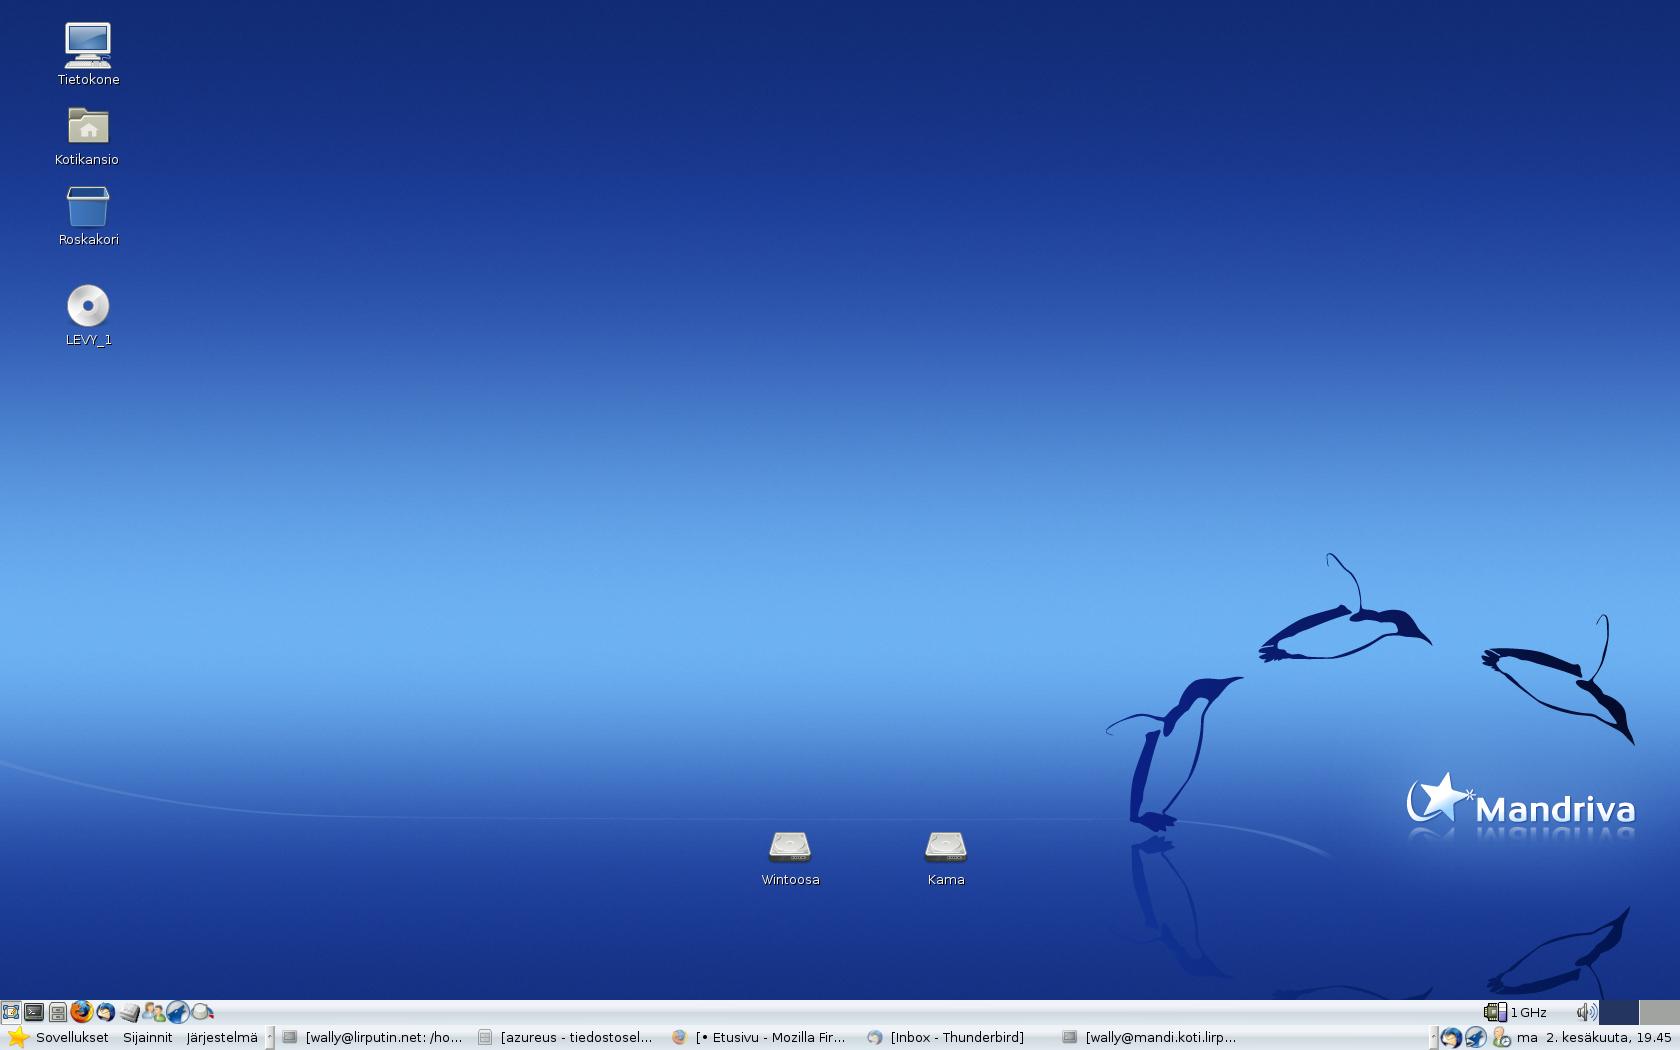
Task: Switch to Etusivu Mozilla Firefox window
Action: click(763, 1038)
